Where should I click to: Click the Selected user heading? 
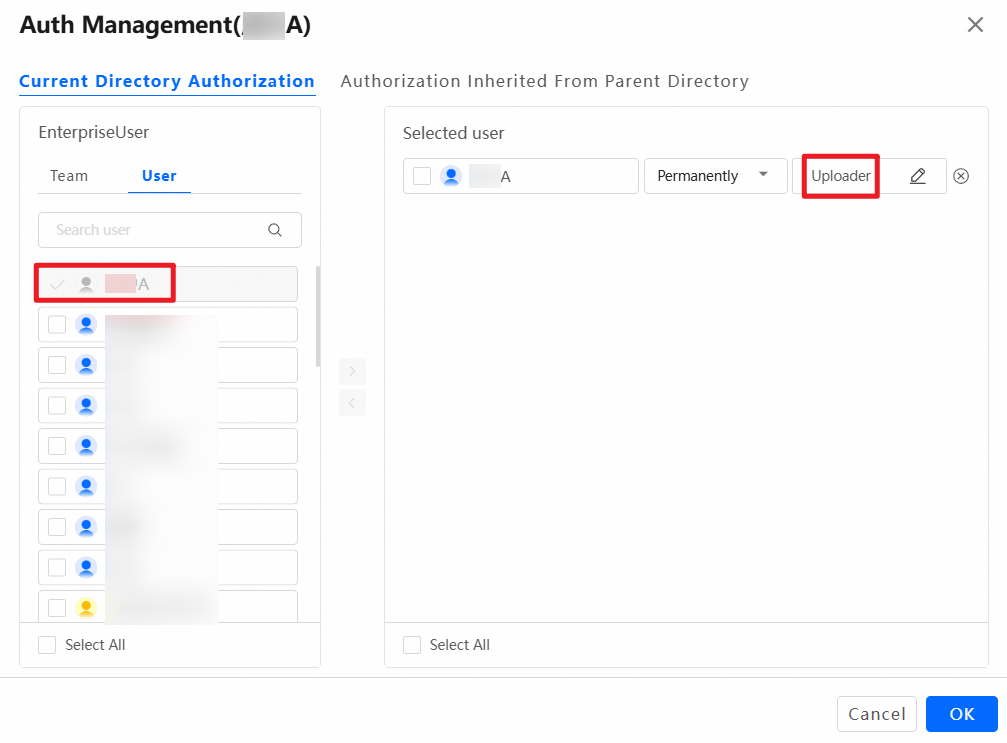453,133
